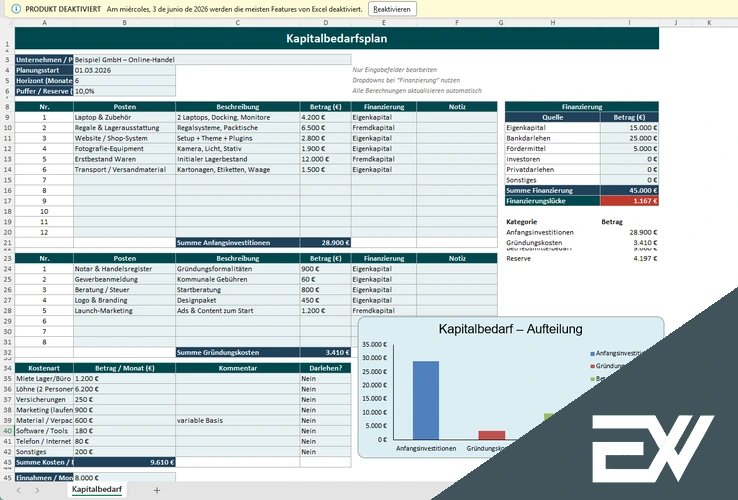The height and width of the screenshot is (500, 738).
Task: Click the amount 4.200 € for Laptop & Zubehör
Action: (x=325, y=117)
